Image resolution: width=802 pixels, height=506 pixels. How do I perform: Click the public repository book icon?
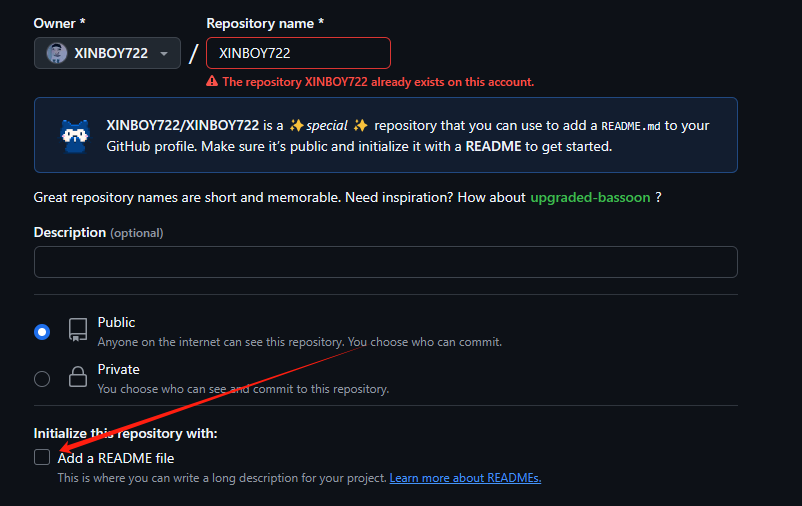(x=78, y=330)
